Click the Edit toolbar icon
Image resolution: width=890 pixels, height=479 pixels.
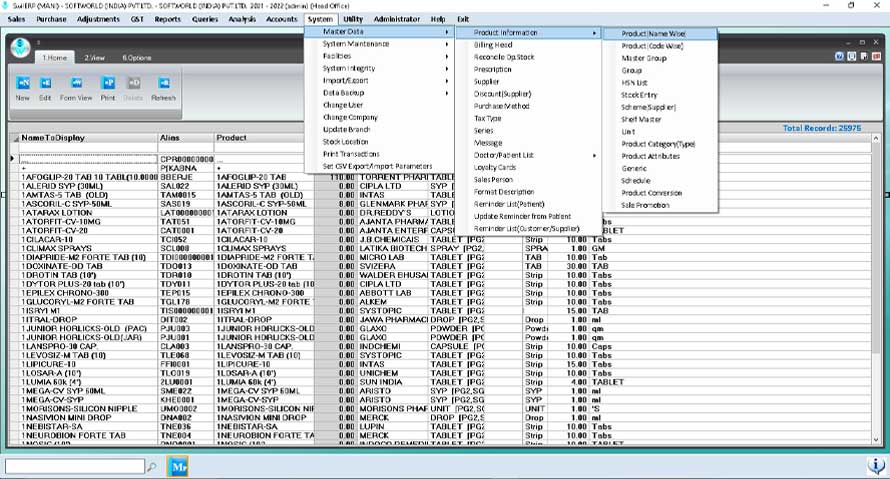pyautogui.click(x=45, y=83)
